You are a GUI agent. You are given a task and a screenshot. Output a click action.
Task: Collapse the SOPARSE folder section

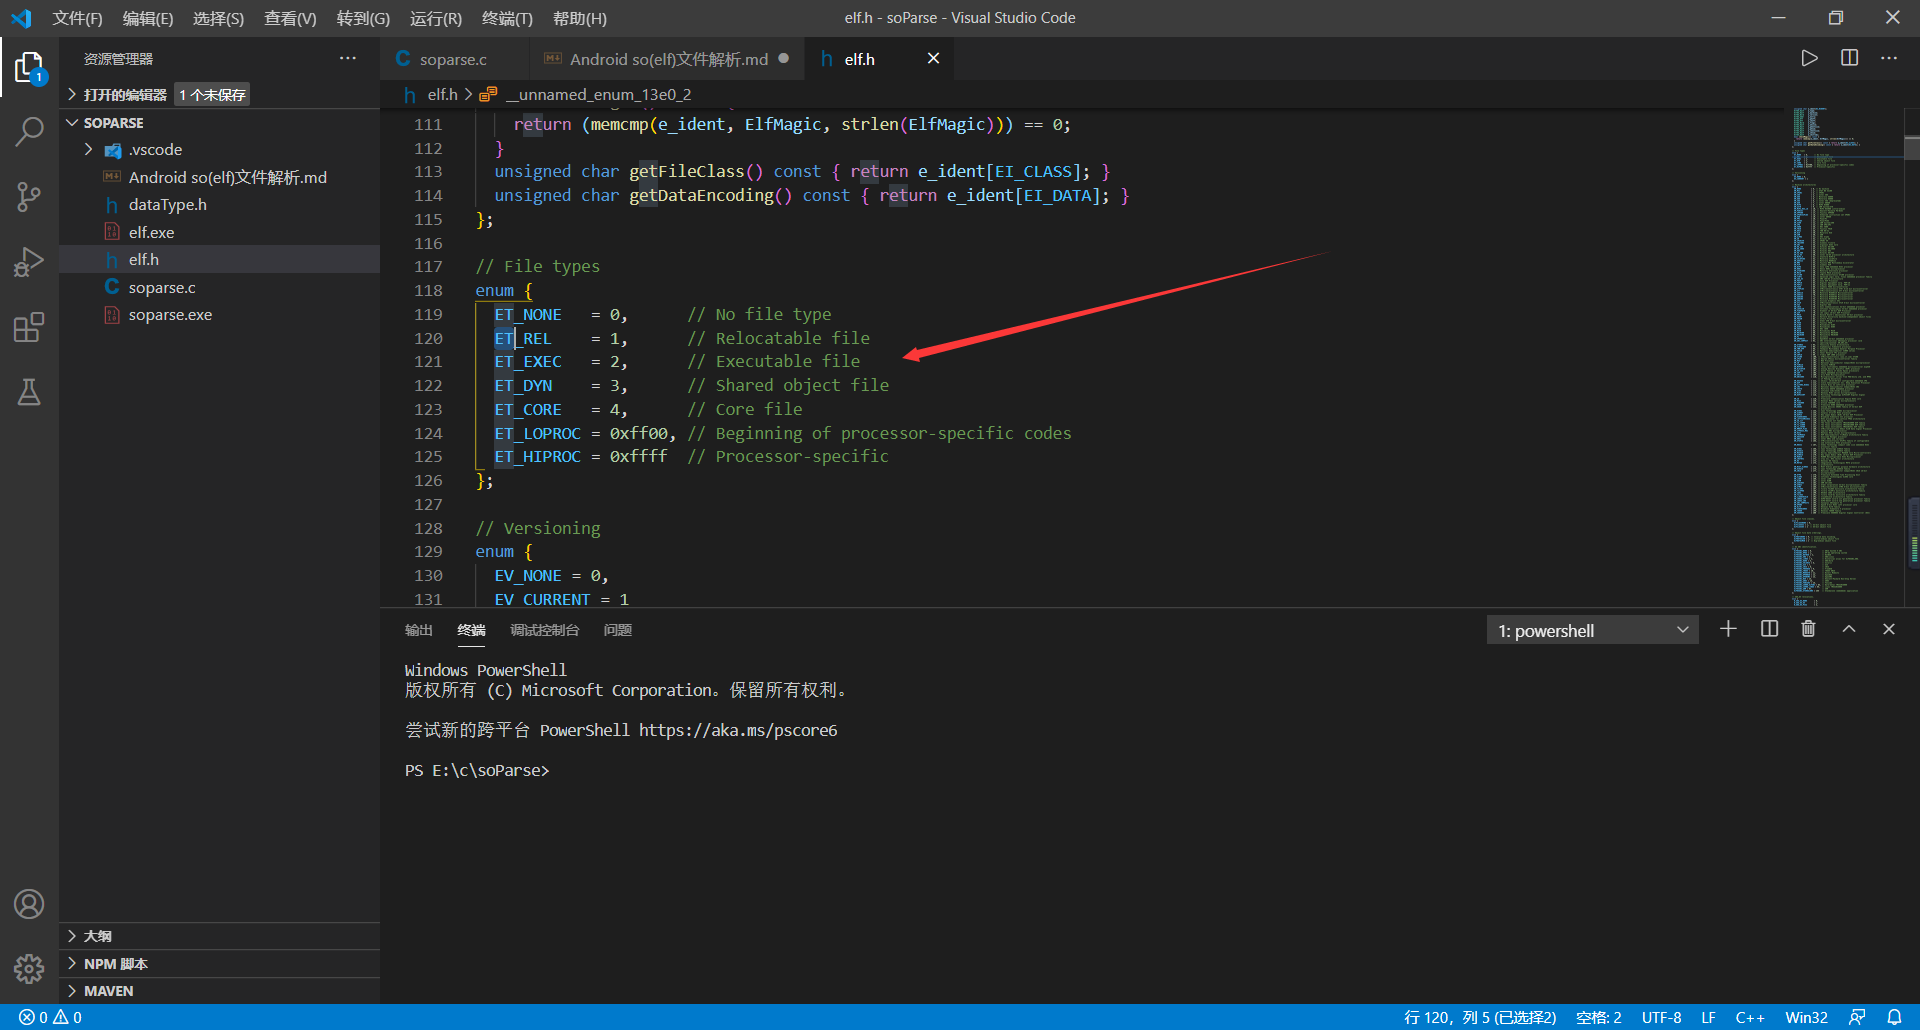click(220, 123)
